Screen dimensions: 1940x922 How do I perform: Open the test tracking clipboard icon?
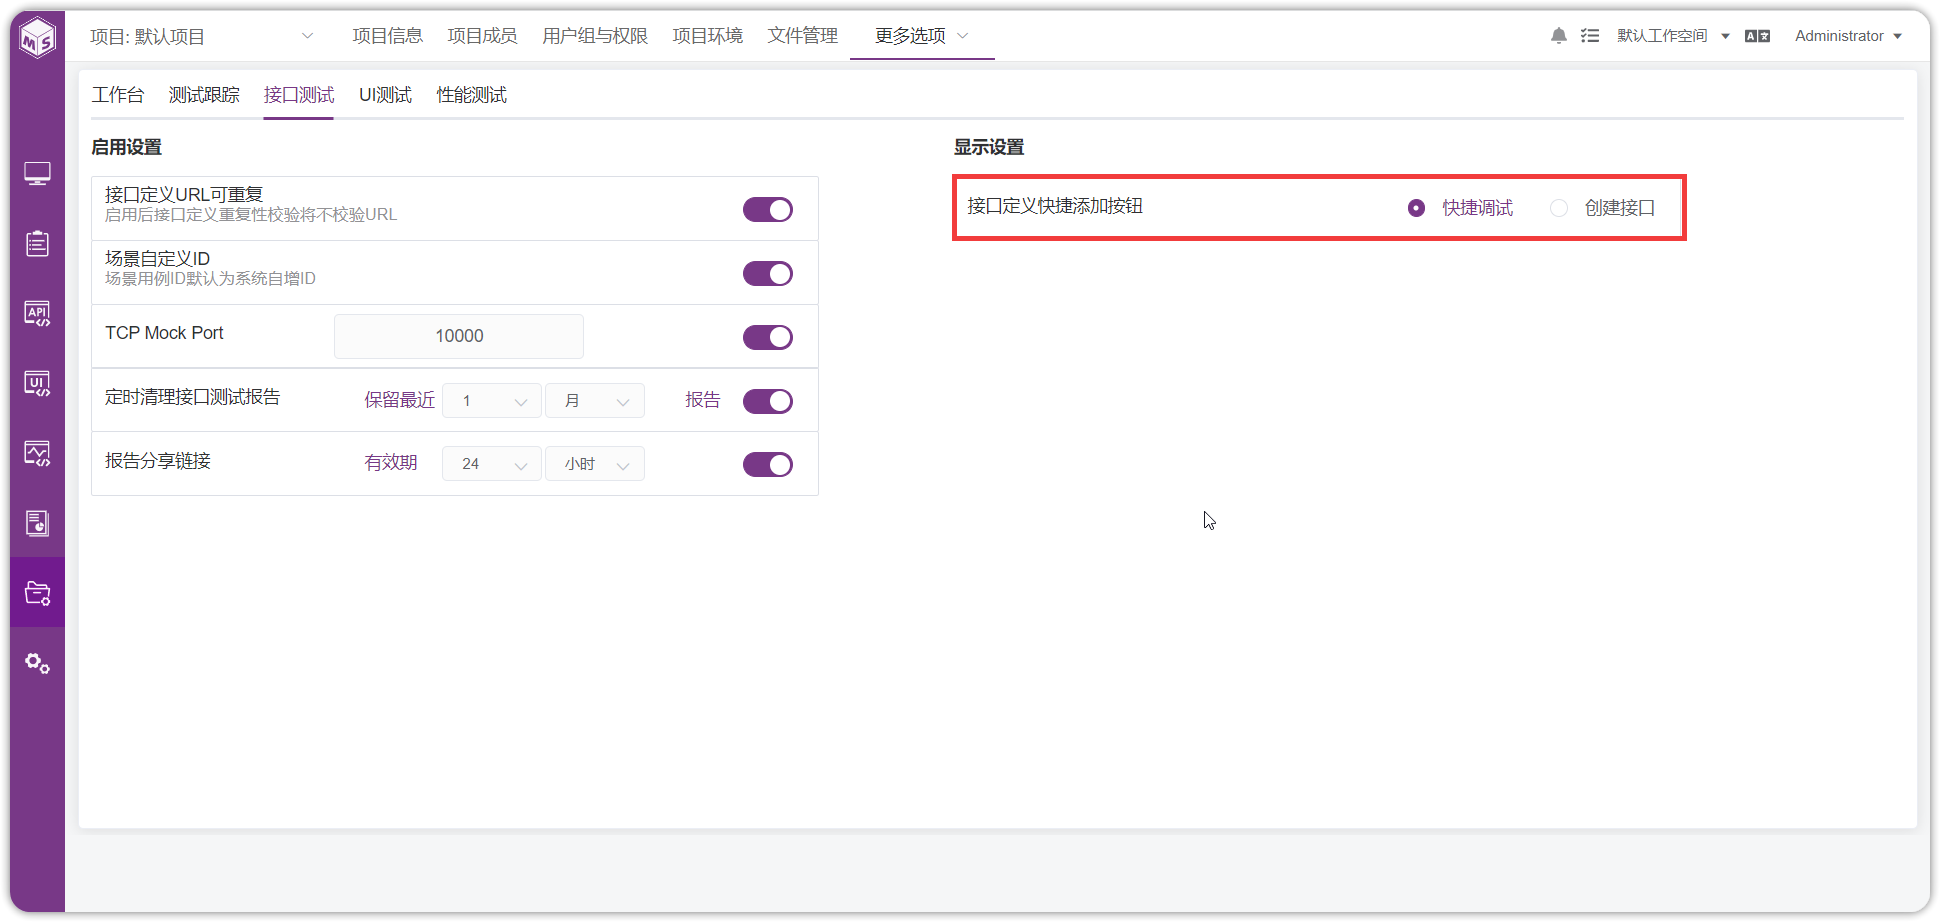[37, 243]
